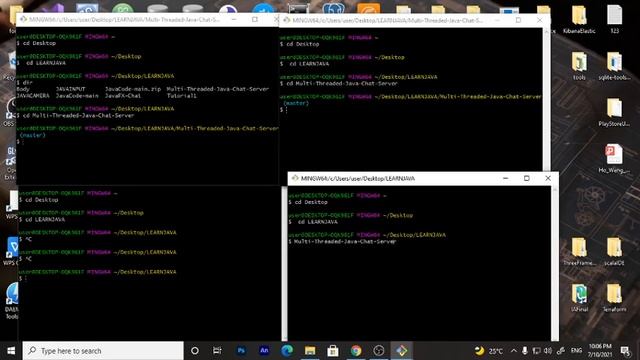Minimize the MINGW64 LEARNJAVA terminal window

tap(505, 178)
